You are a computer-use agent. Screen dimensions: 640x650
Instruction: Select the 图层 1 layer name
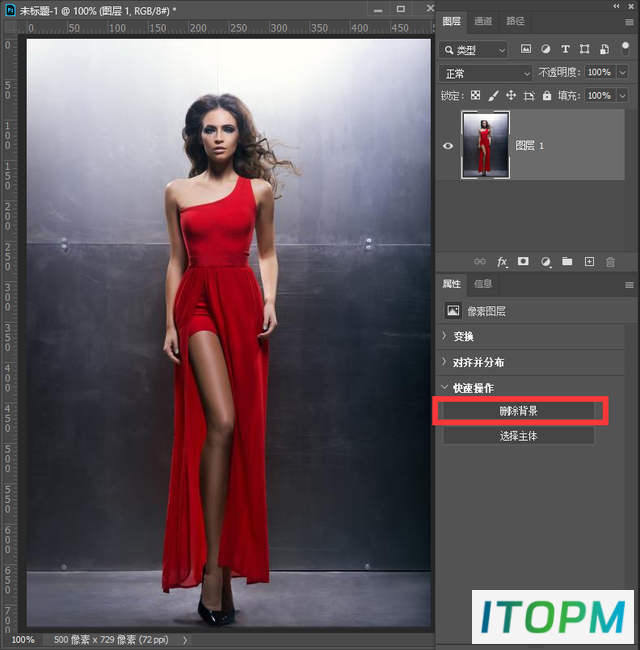coord(529,146)
